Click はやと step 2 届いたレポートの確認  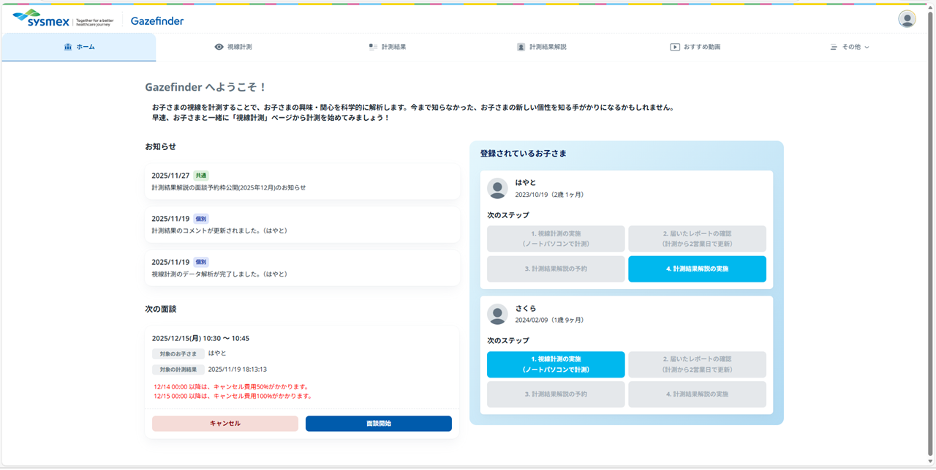tap(697, 239)
